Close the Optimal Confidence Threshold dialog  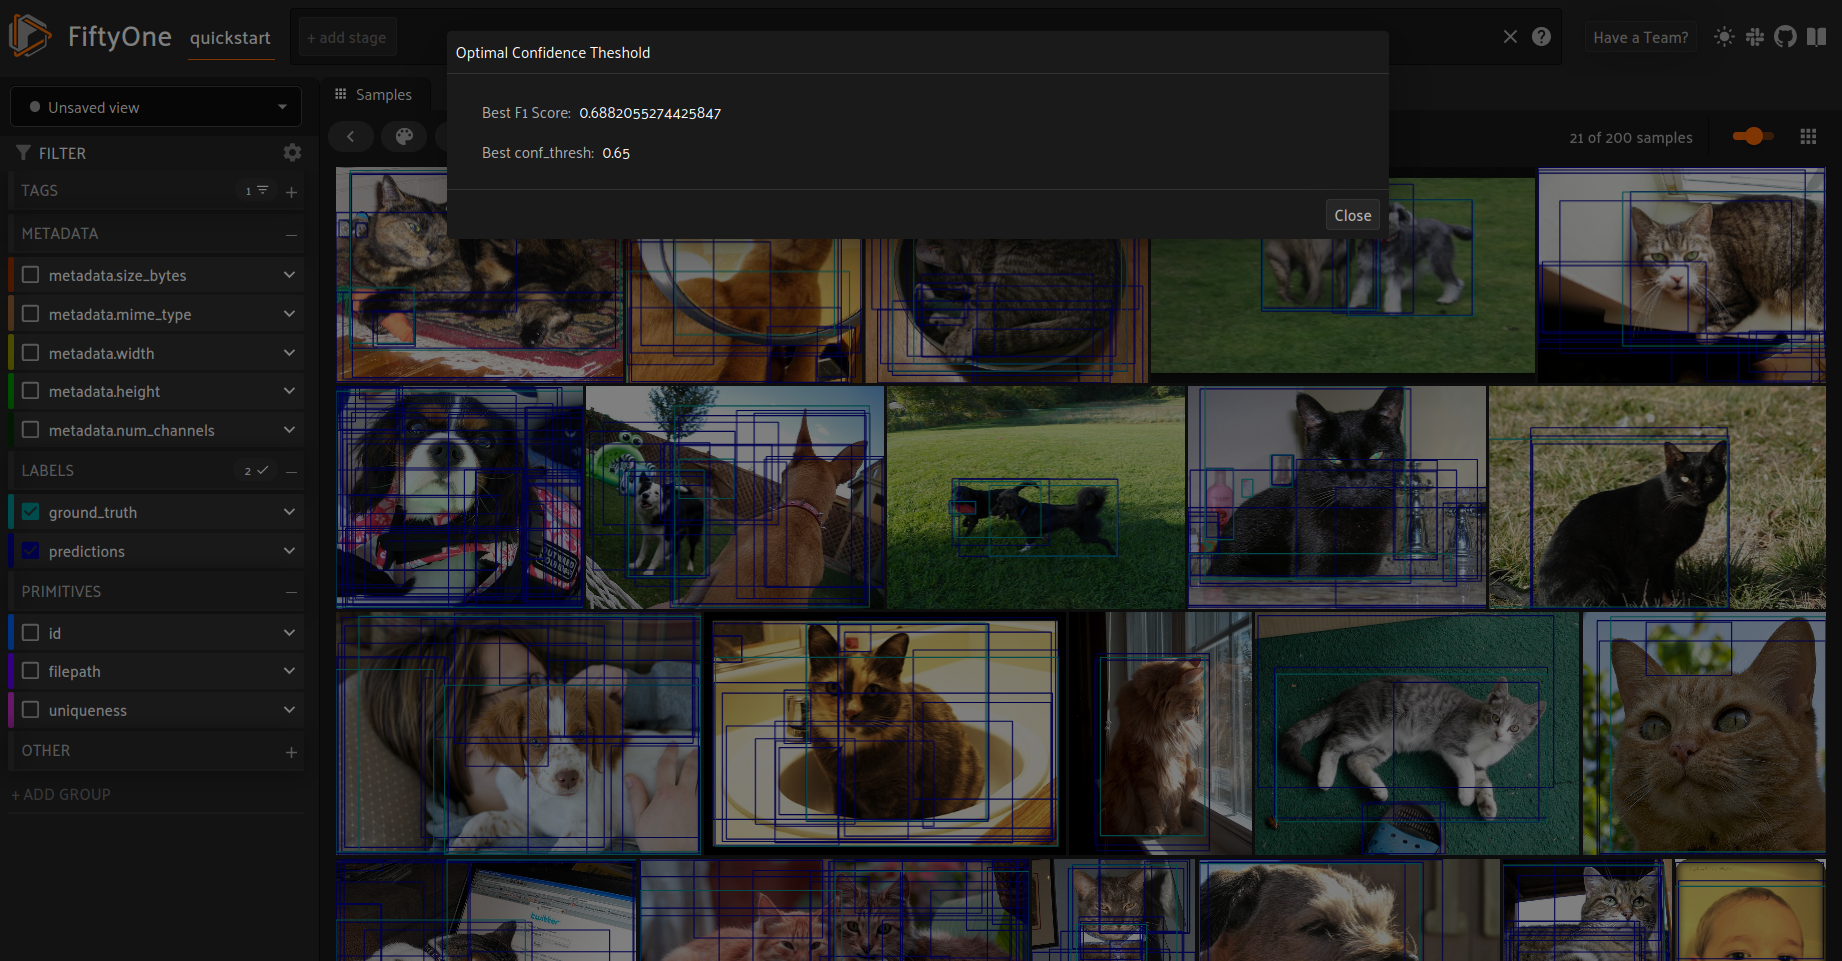pyautogui.click(x=1352, y=215)
